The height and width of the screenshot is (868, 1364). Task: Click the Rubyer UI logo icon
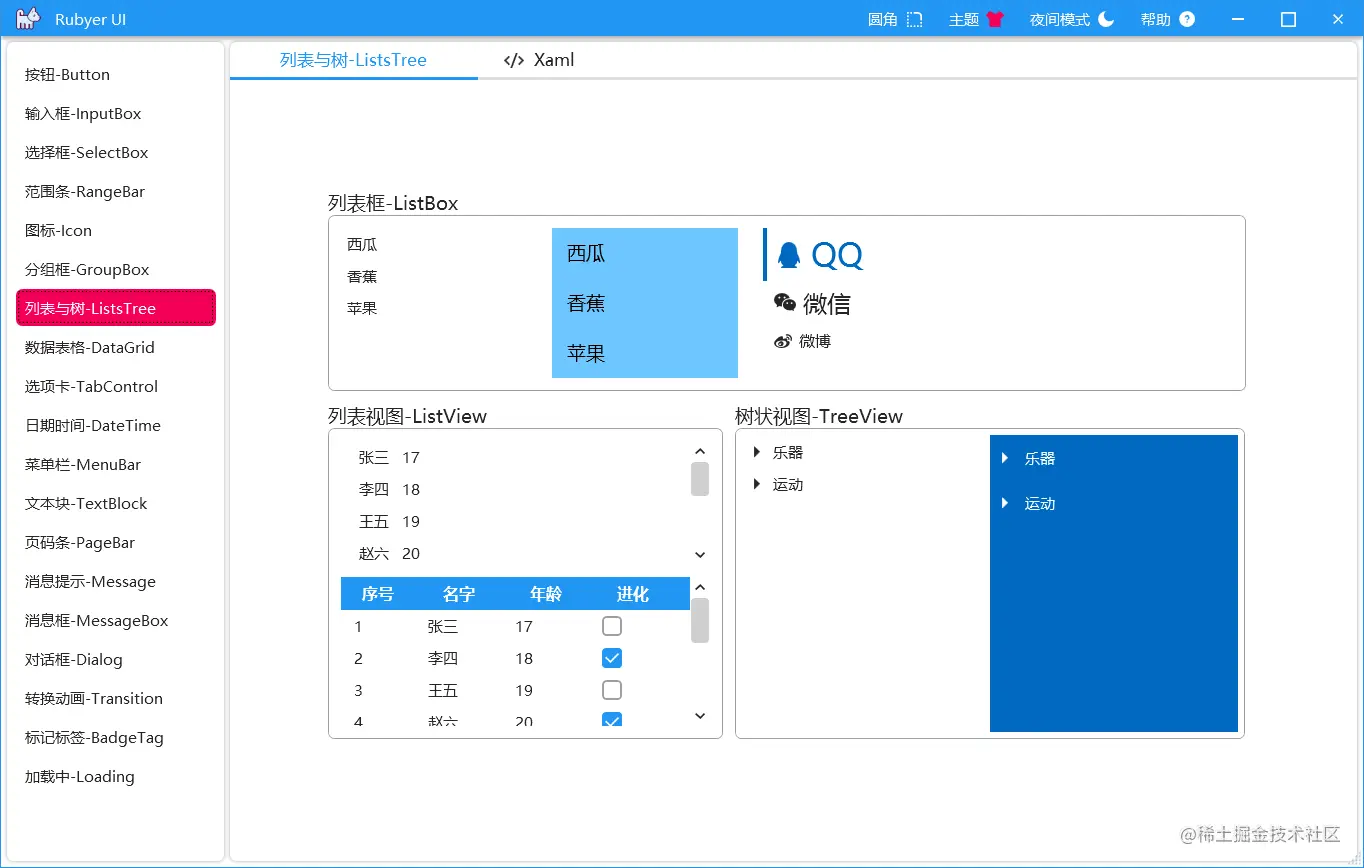click(x=26, y=18)
